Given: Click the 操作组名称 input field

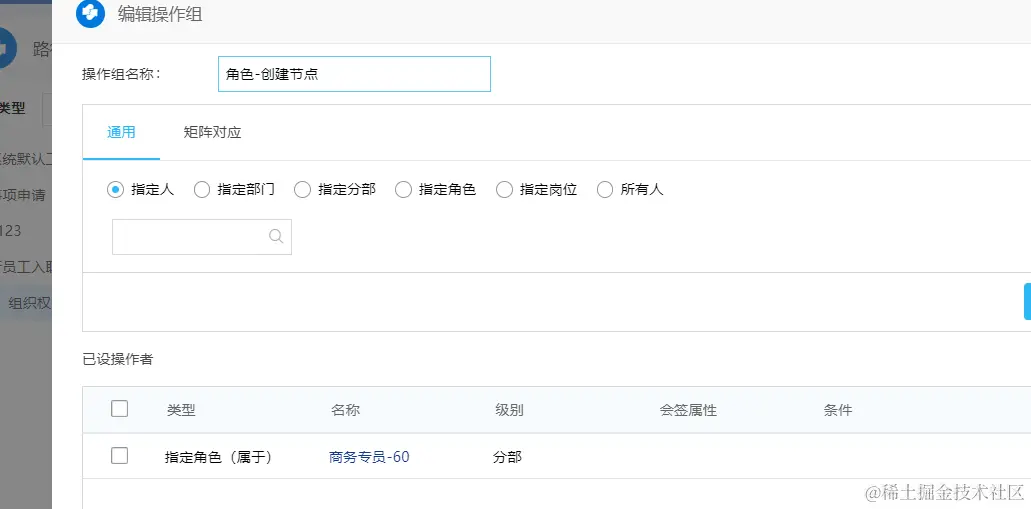Looking at the screenshot, I should (x=354, y=74).
